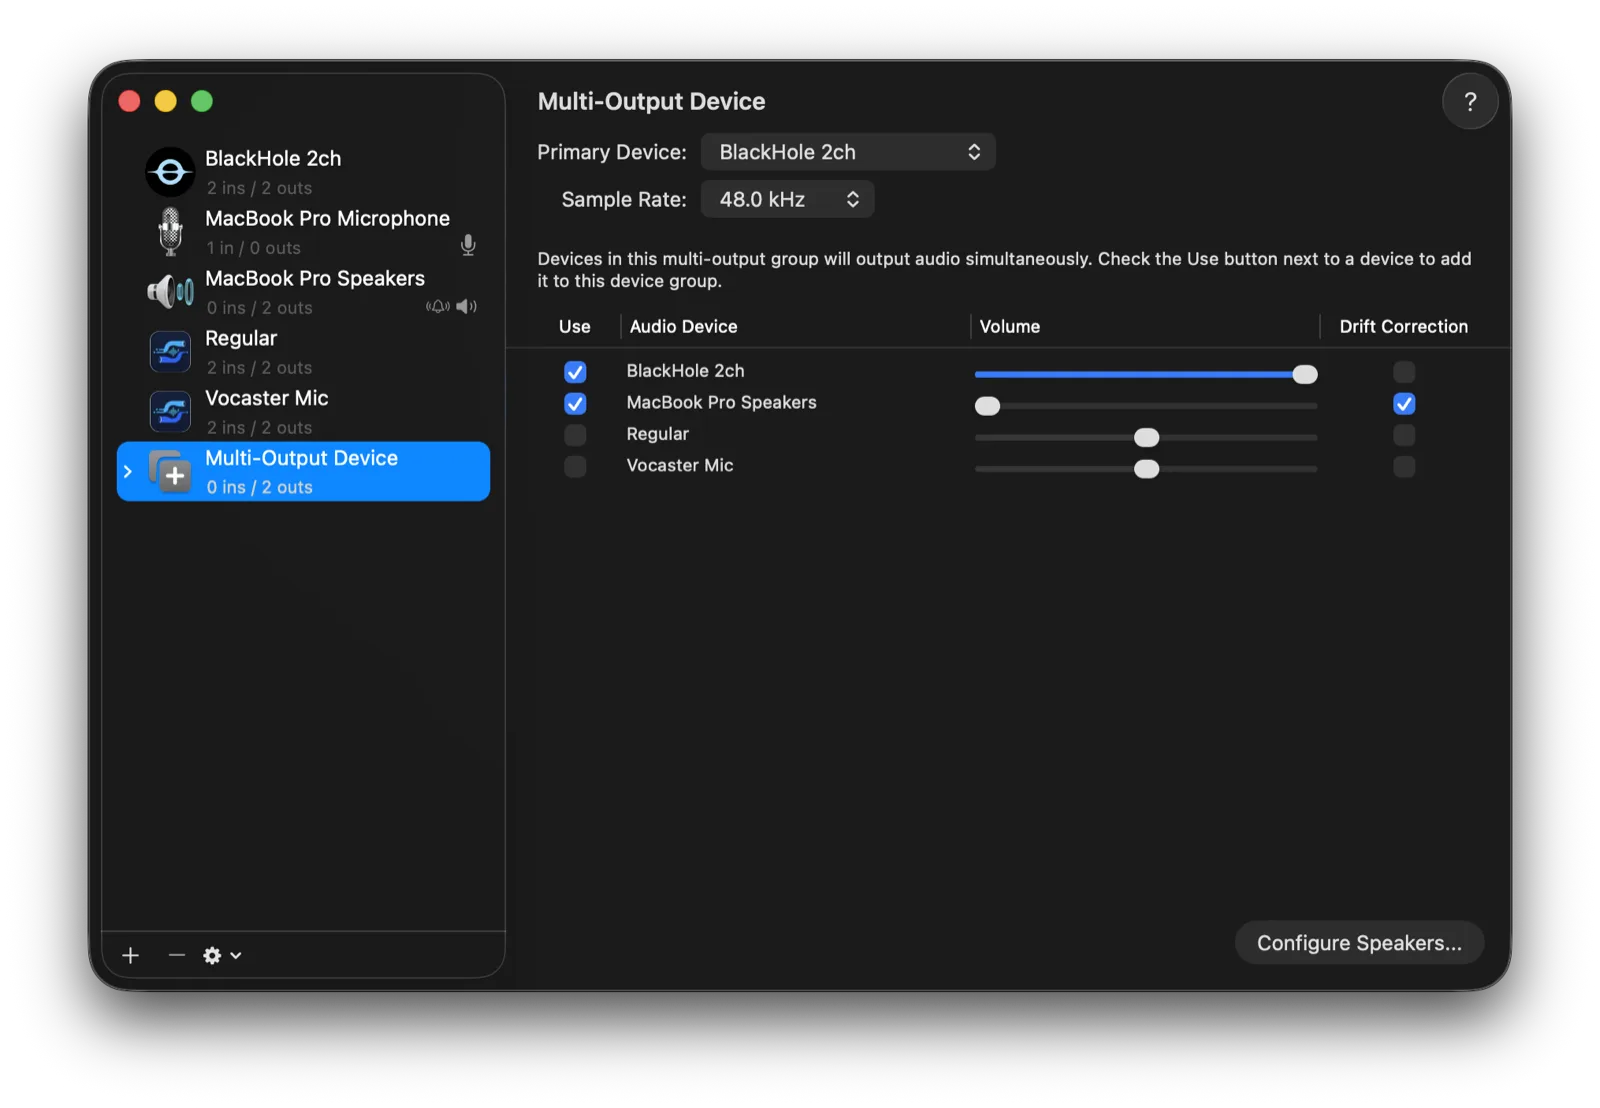Click the Vocaster Mic volume slider

click(x=1146, y=469)
